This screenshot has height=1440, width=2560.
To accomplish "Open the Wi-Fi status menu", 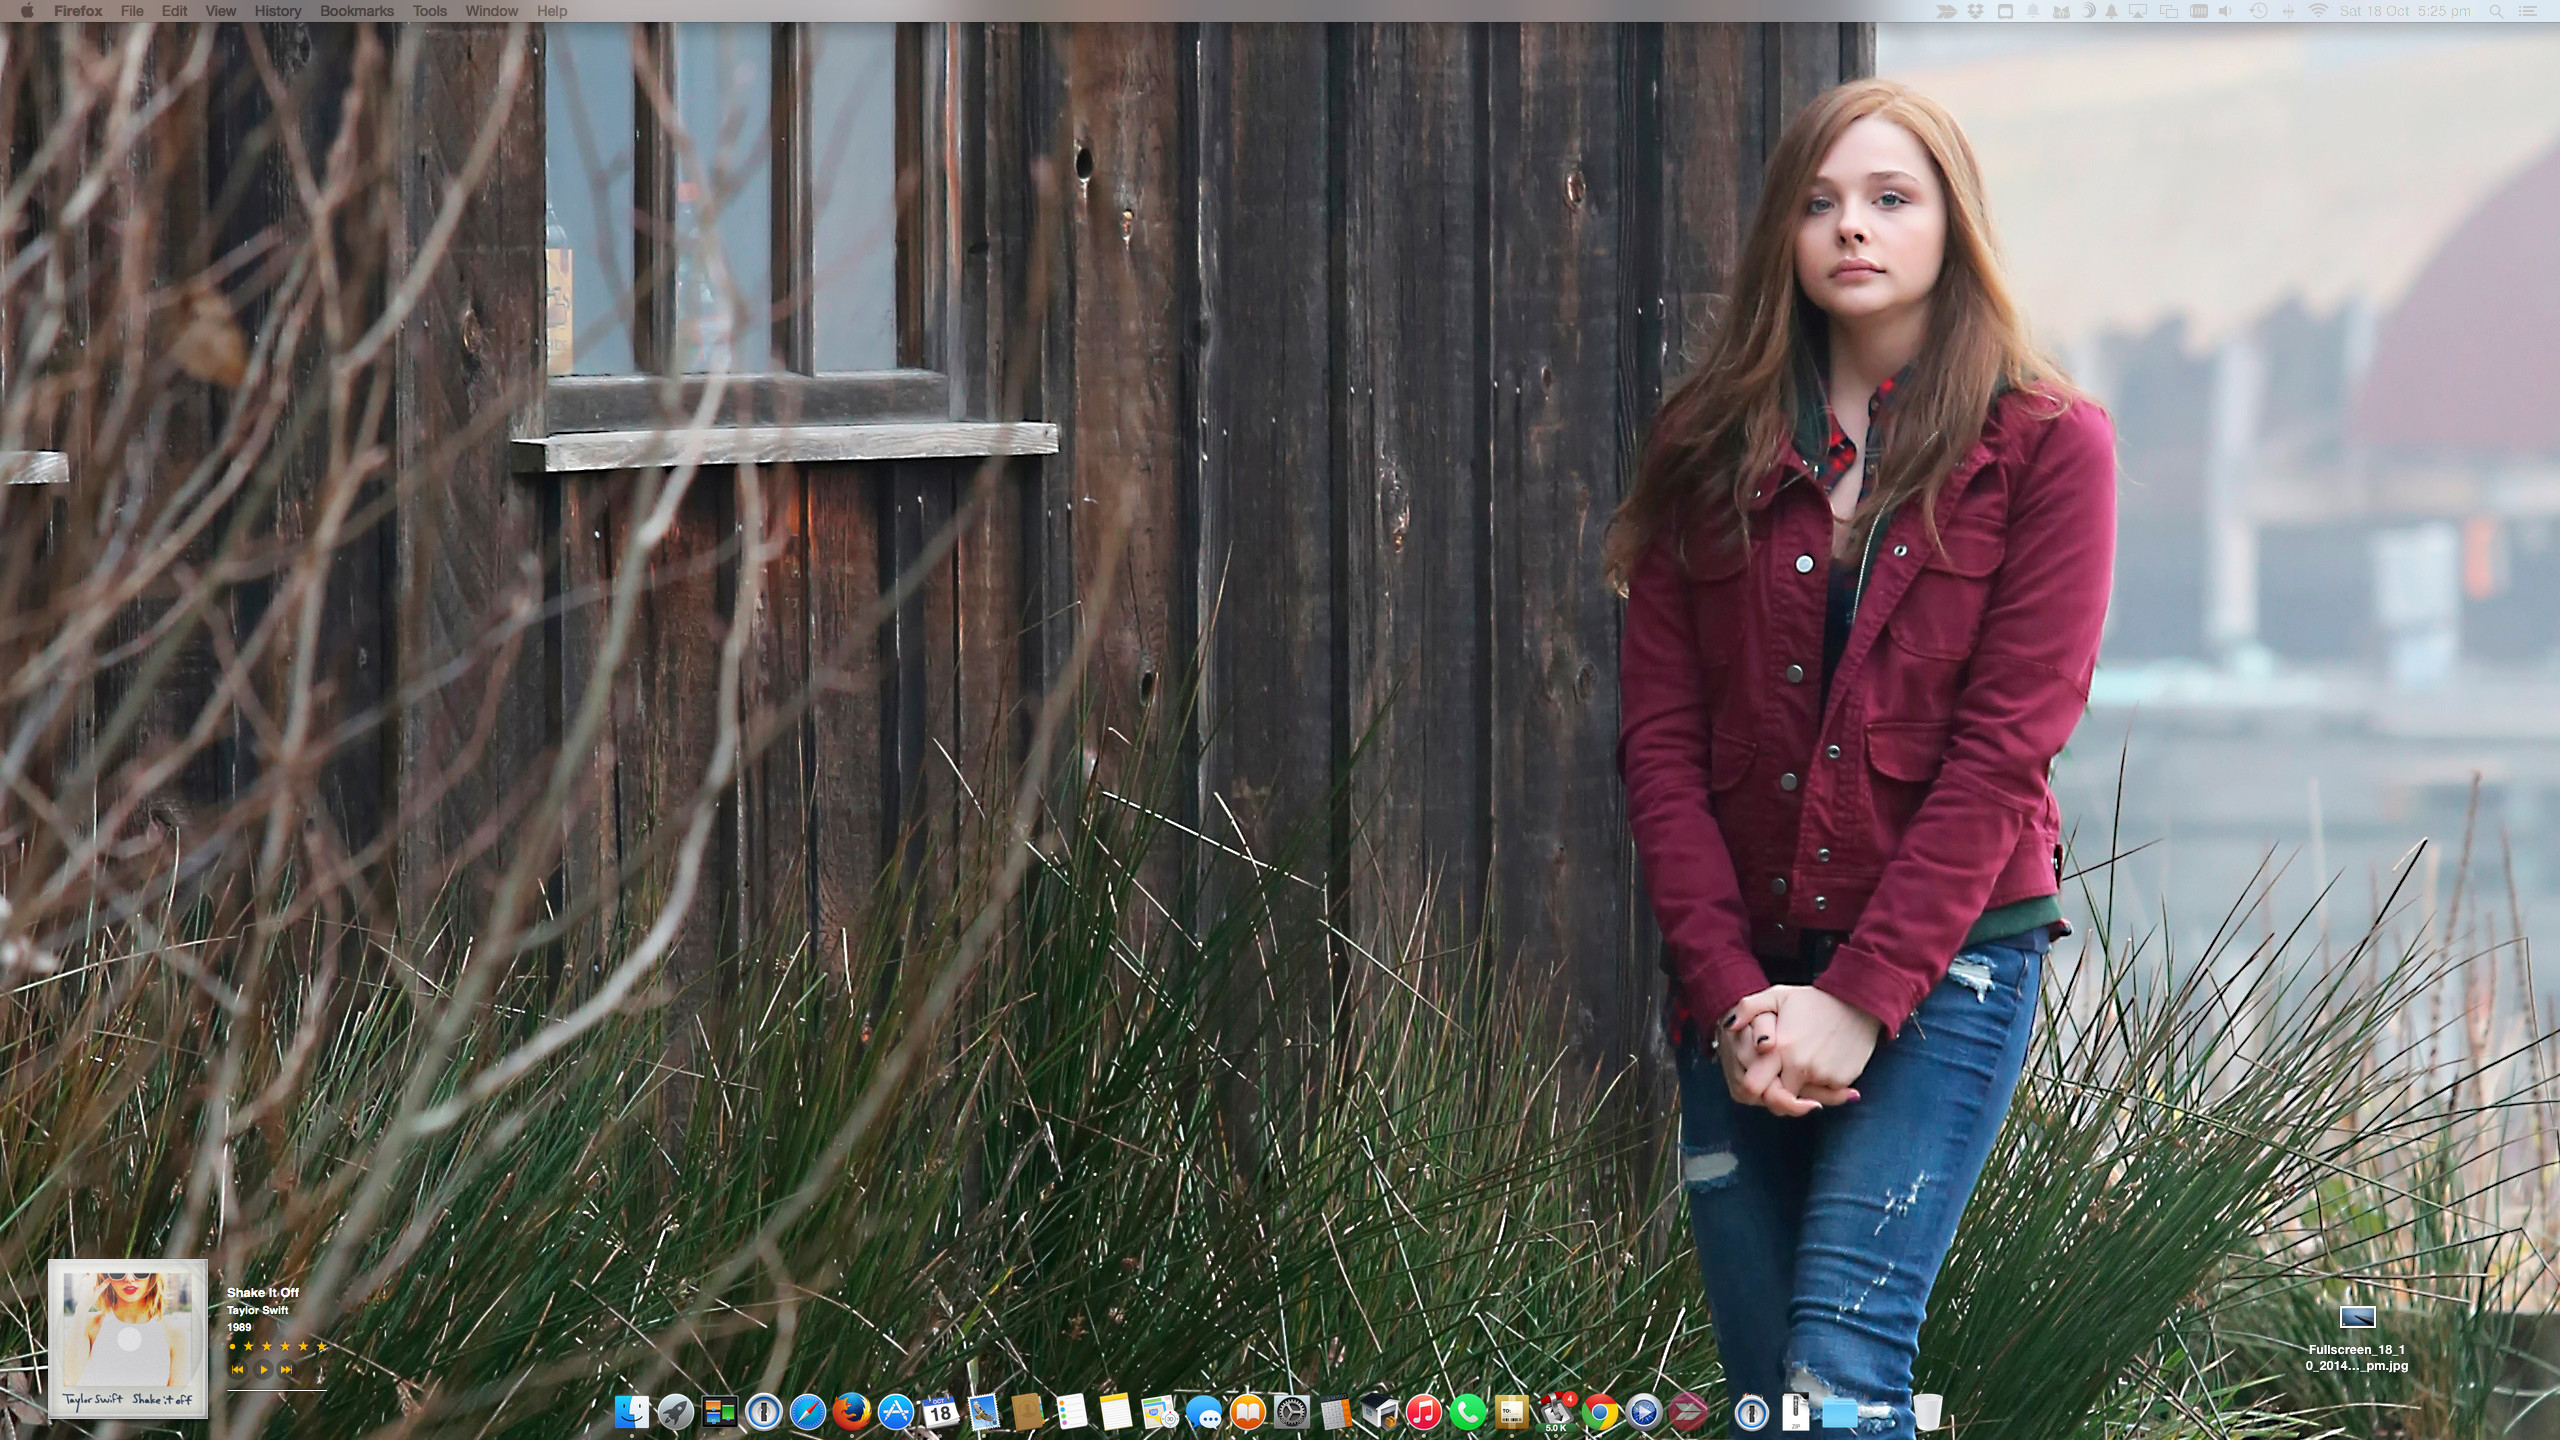I will click(x=2318, y=11).
